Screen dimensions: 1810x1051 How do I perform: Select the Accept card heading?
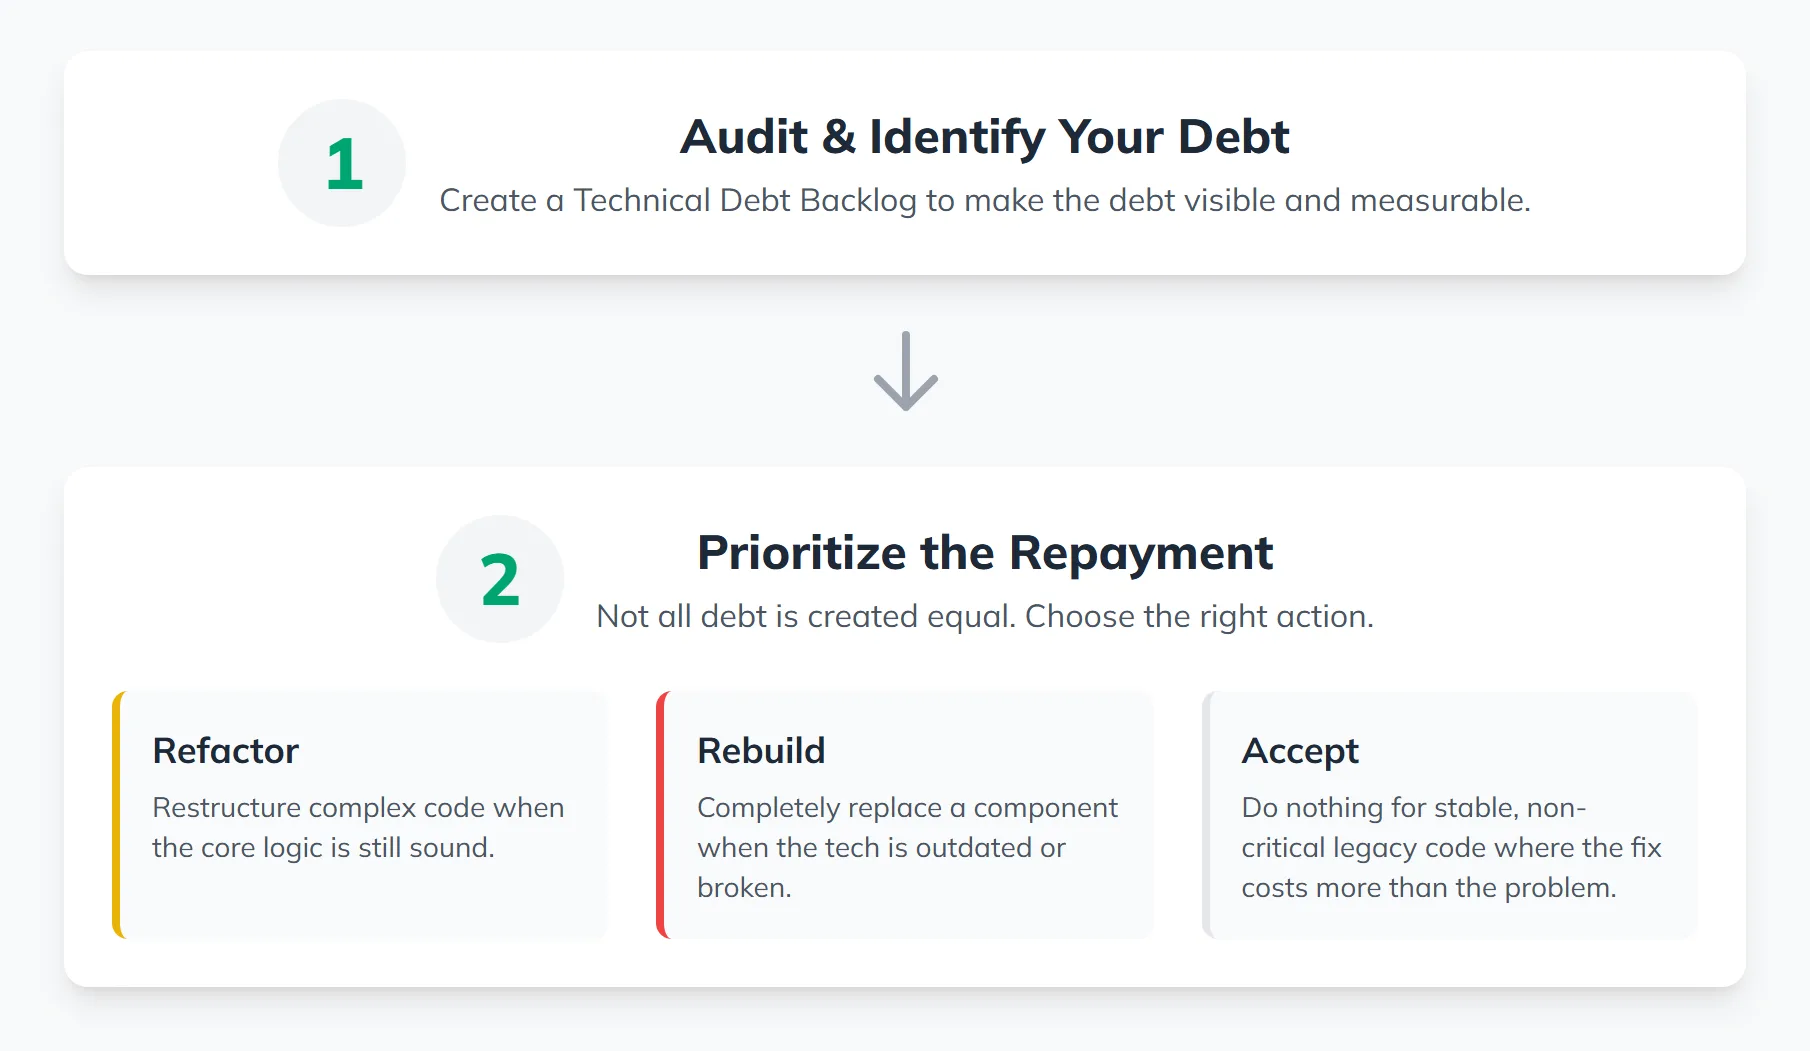pyautogui.click(x=1300, y=751)
